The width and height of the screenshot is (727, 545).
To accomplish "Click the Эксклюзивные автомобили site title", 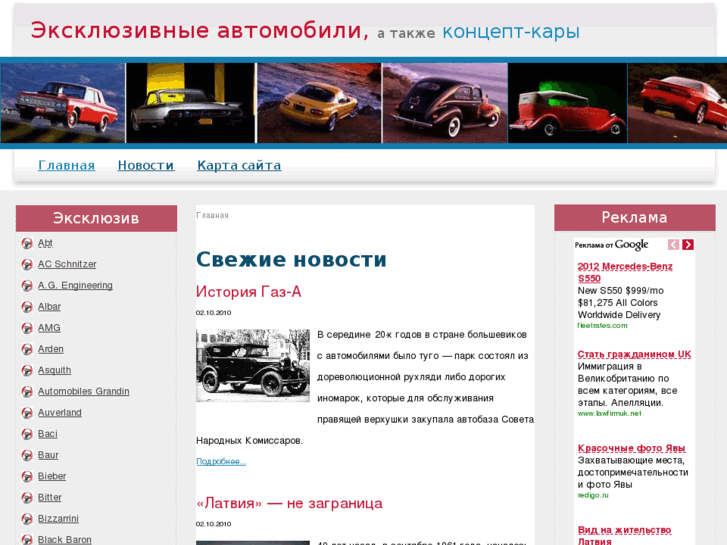I will (200, 31).
